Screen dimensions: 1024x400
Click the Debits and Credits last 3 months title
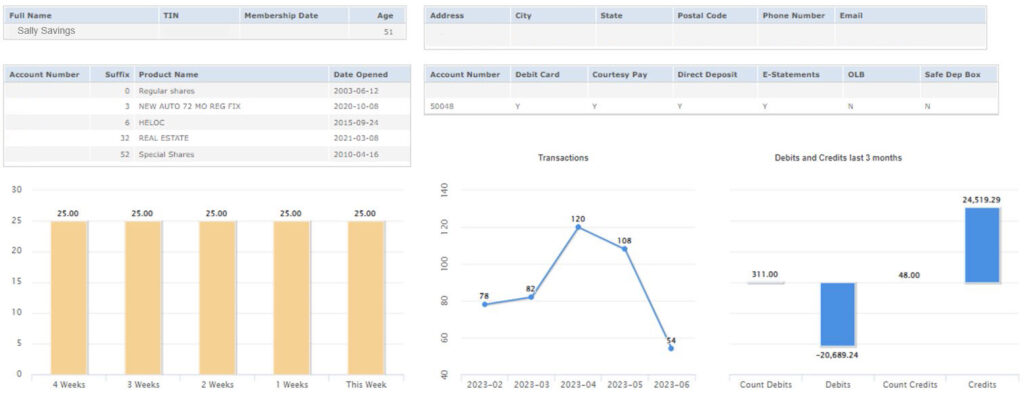838,158
